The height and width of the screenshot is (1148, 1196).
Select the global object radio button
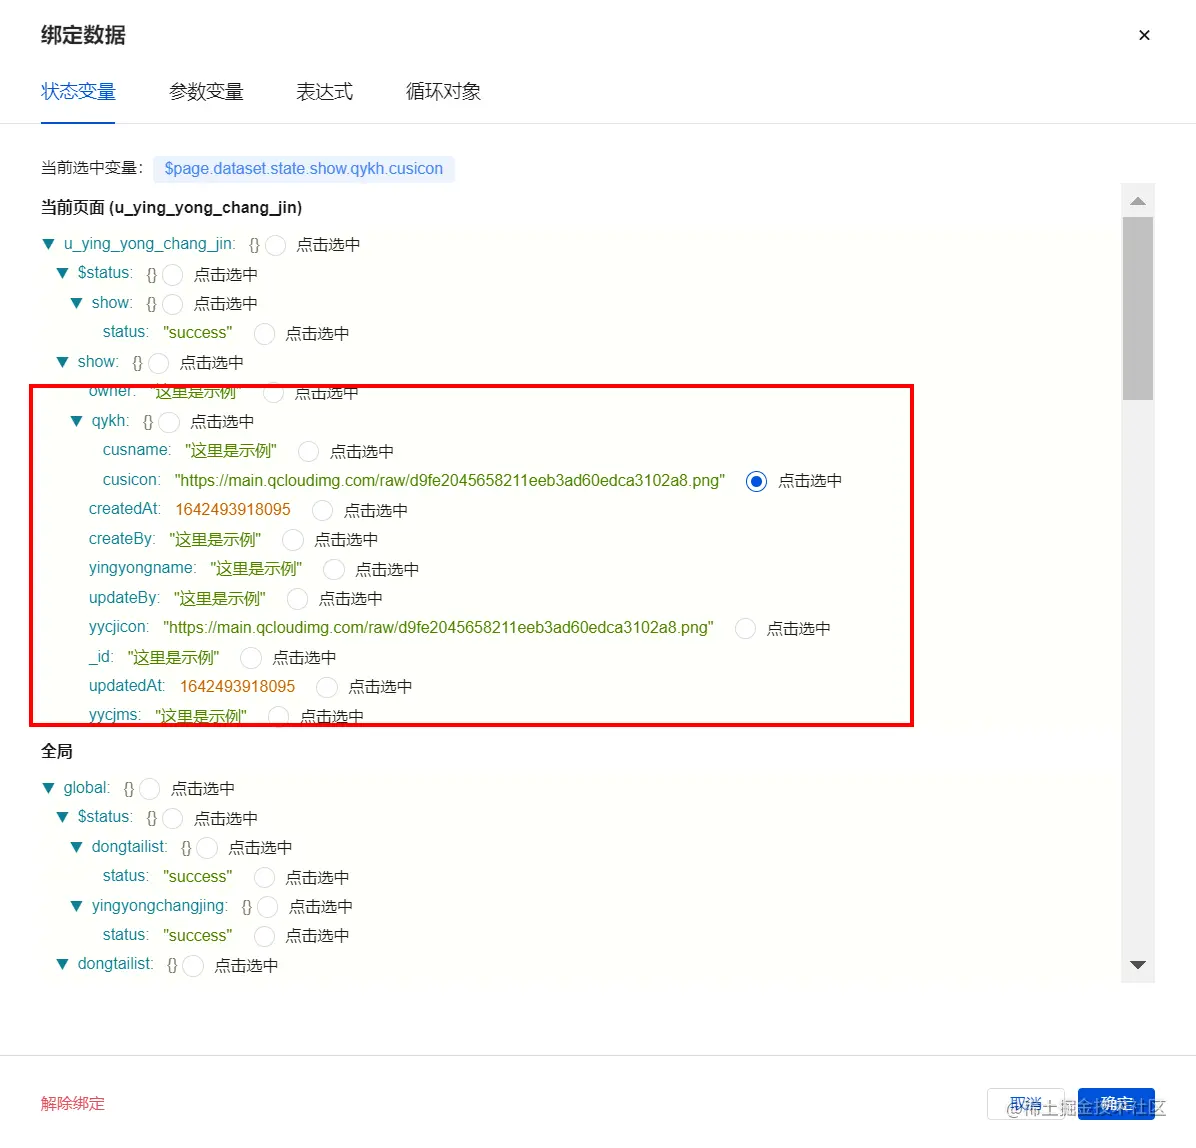150,789
